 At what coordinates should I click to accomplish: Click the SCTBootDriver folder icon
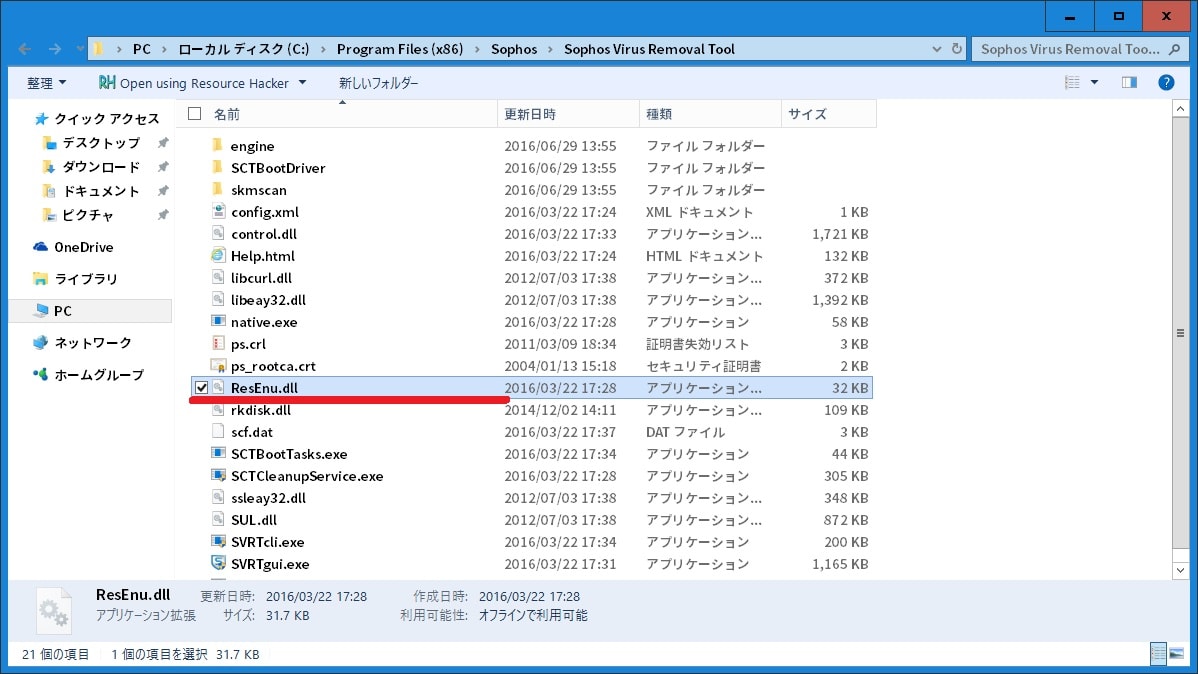pos(218,167)
